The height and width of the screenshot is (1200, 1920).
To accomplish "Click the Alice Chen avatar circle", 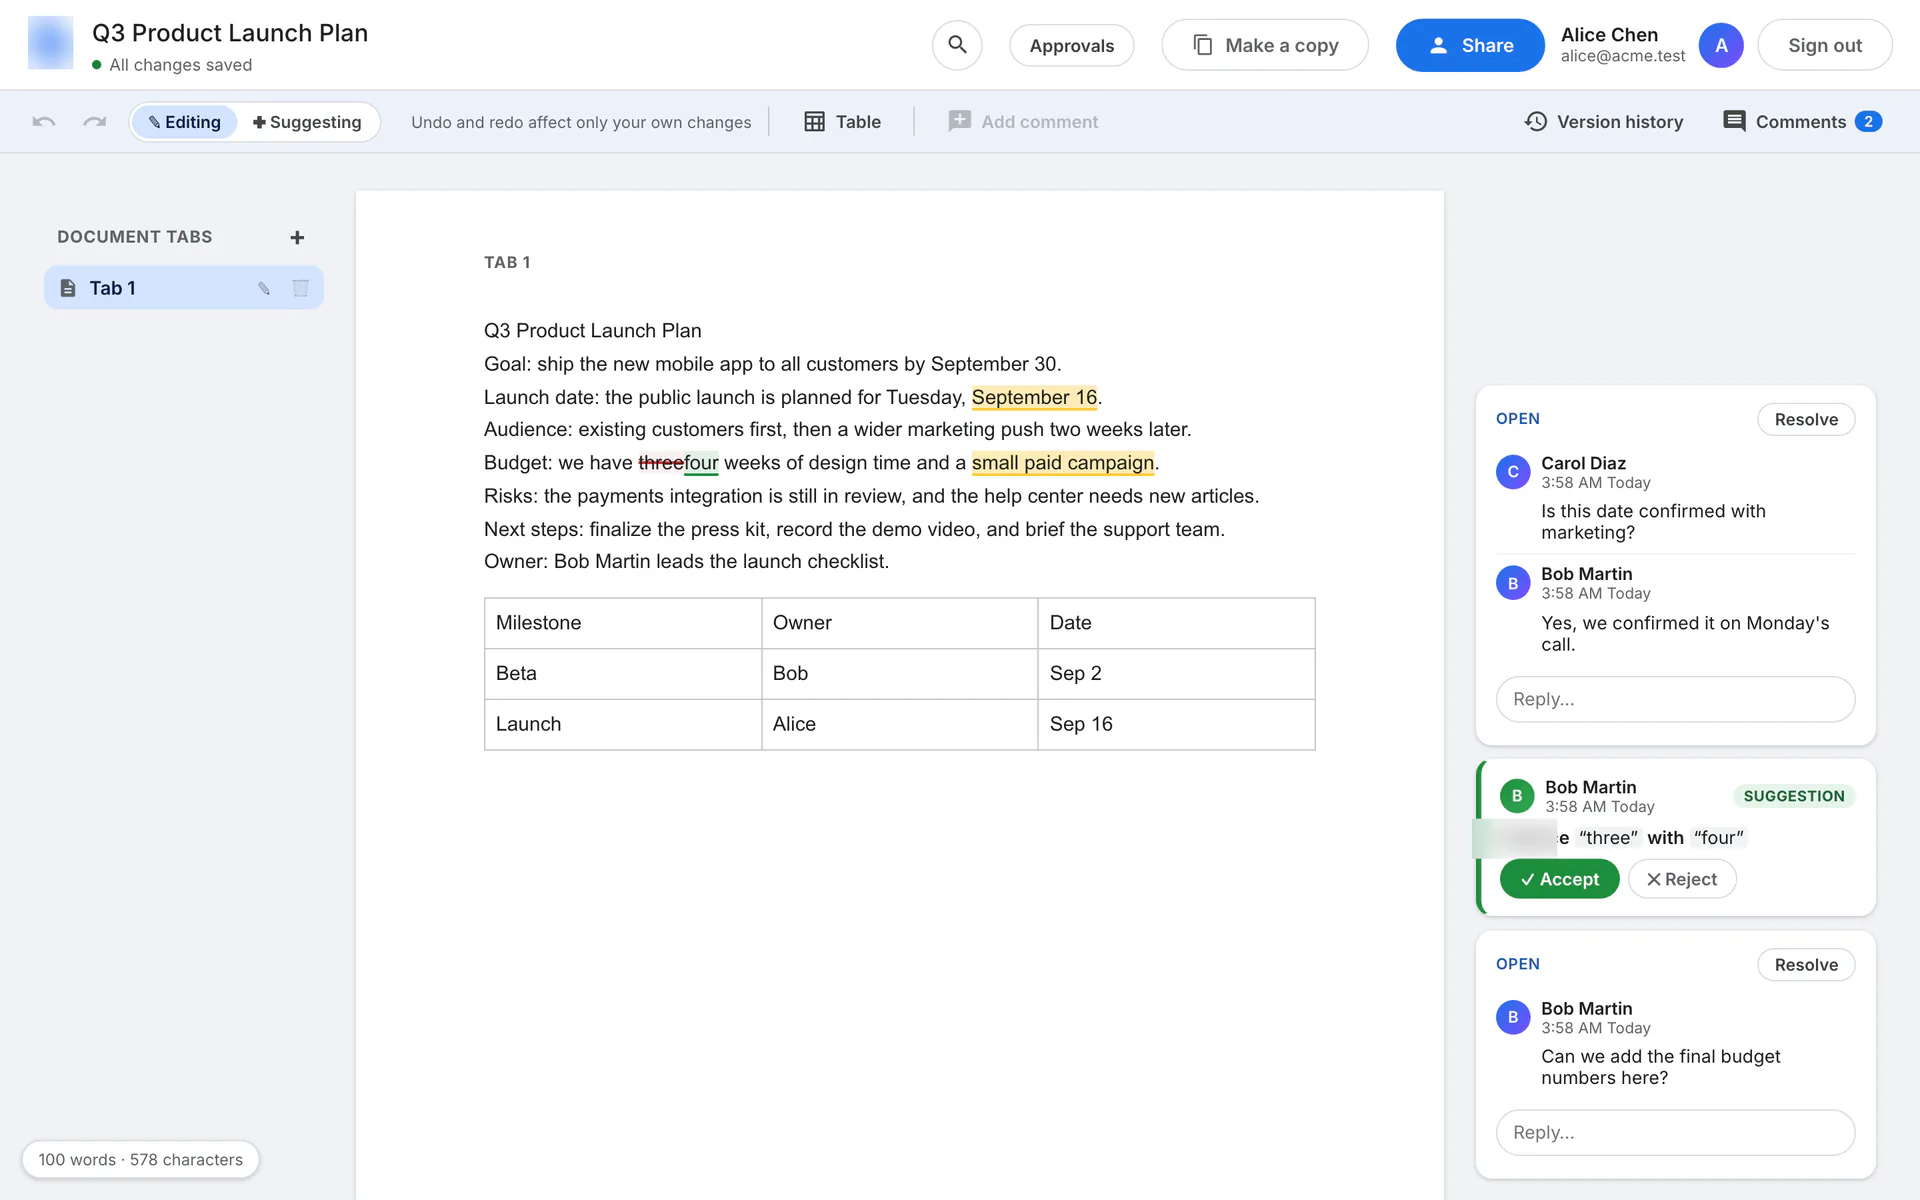I will click(x=1721, y=45).
